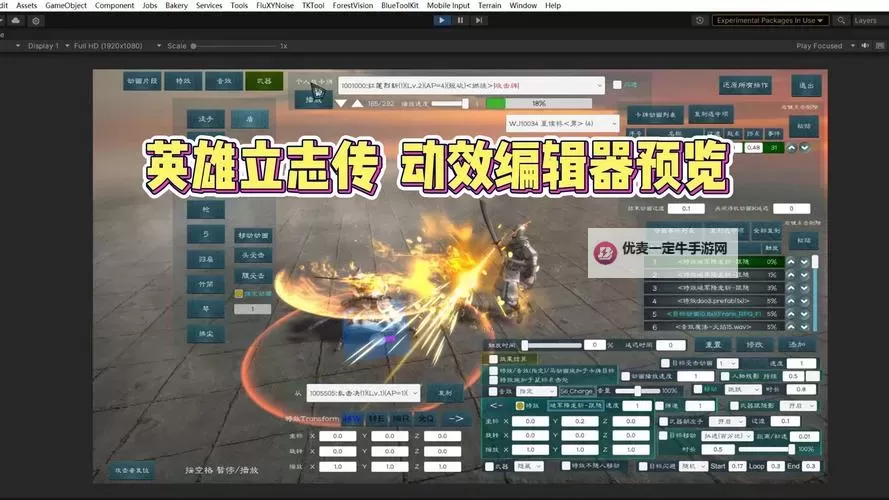Move effect list row 1 up
Screen dimensions: 889x500
[791, 262]
